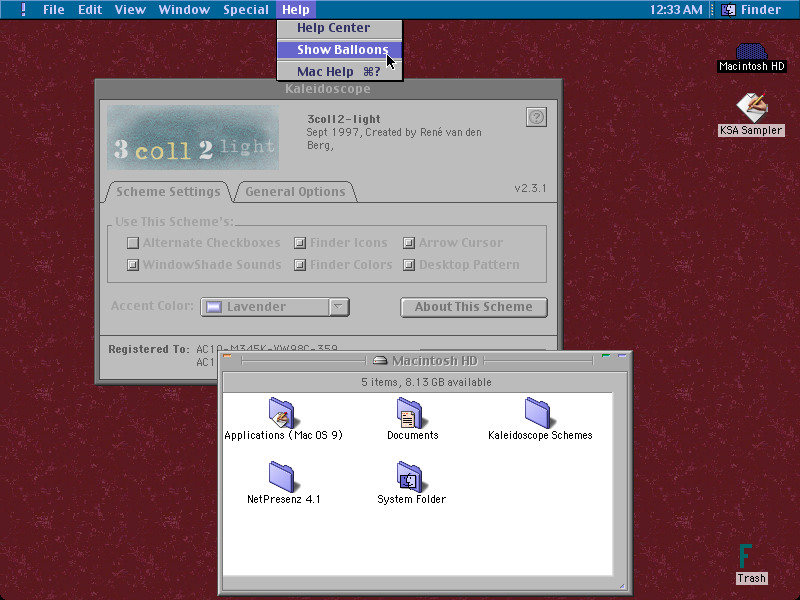Click the '5 items, 8.13 GB available' status text
The height and width of the screenshot is (600, 800).
pos(426,382)
